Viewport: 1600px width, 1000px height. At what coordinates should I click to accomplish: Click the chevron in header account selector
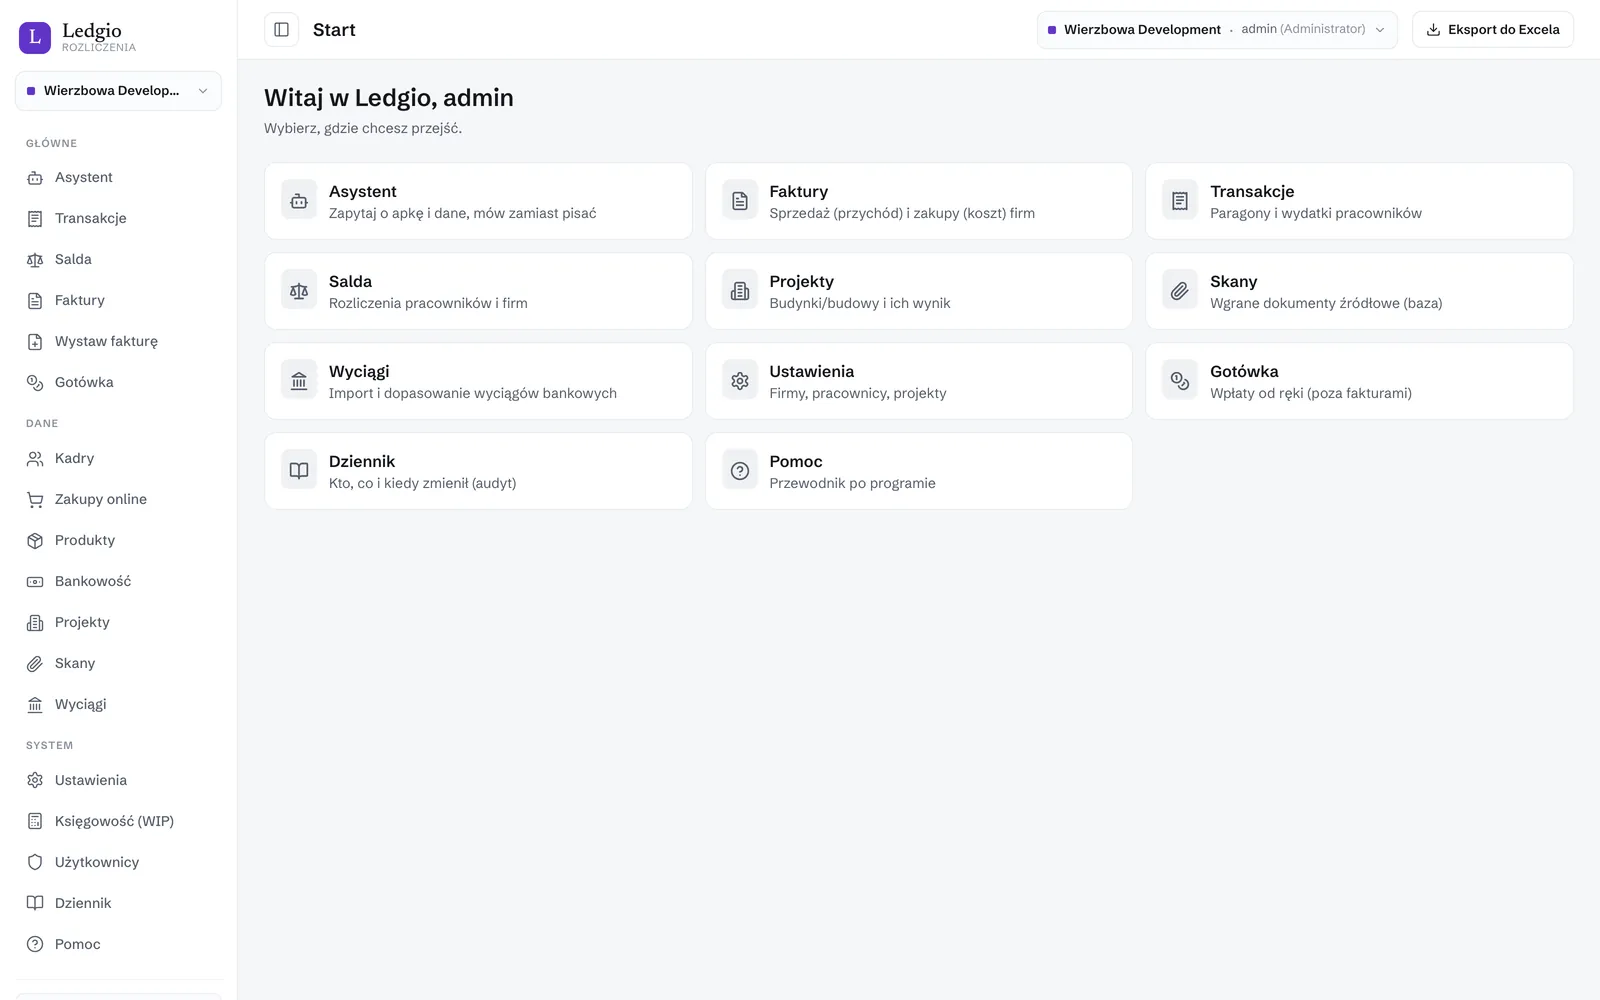[1380, 30]
